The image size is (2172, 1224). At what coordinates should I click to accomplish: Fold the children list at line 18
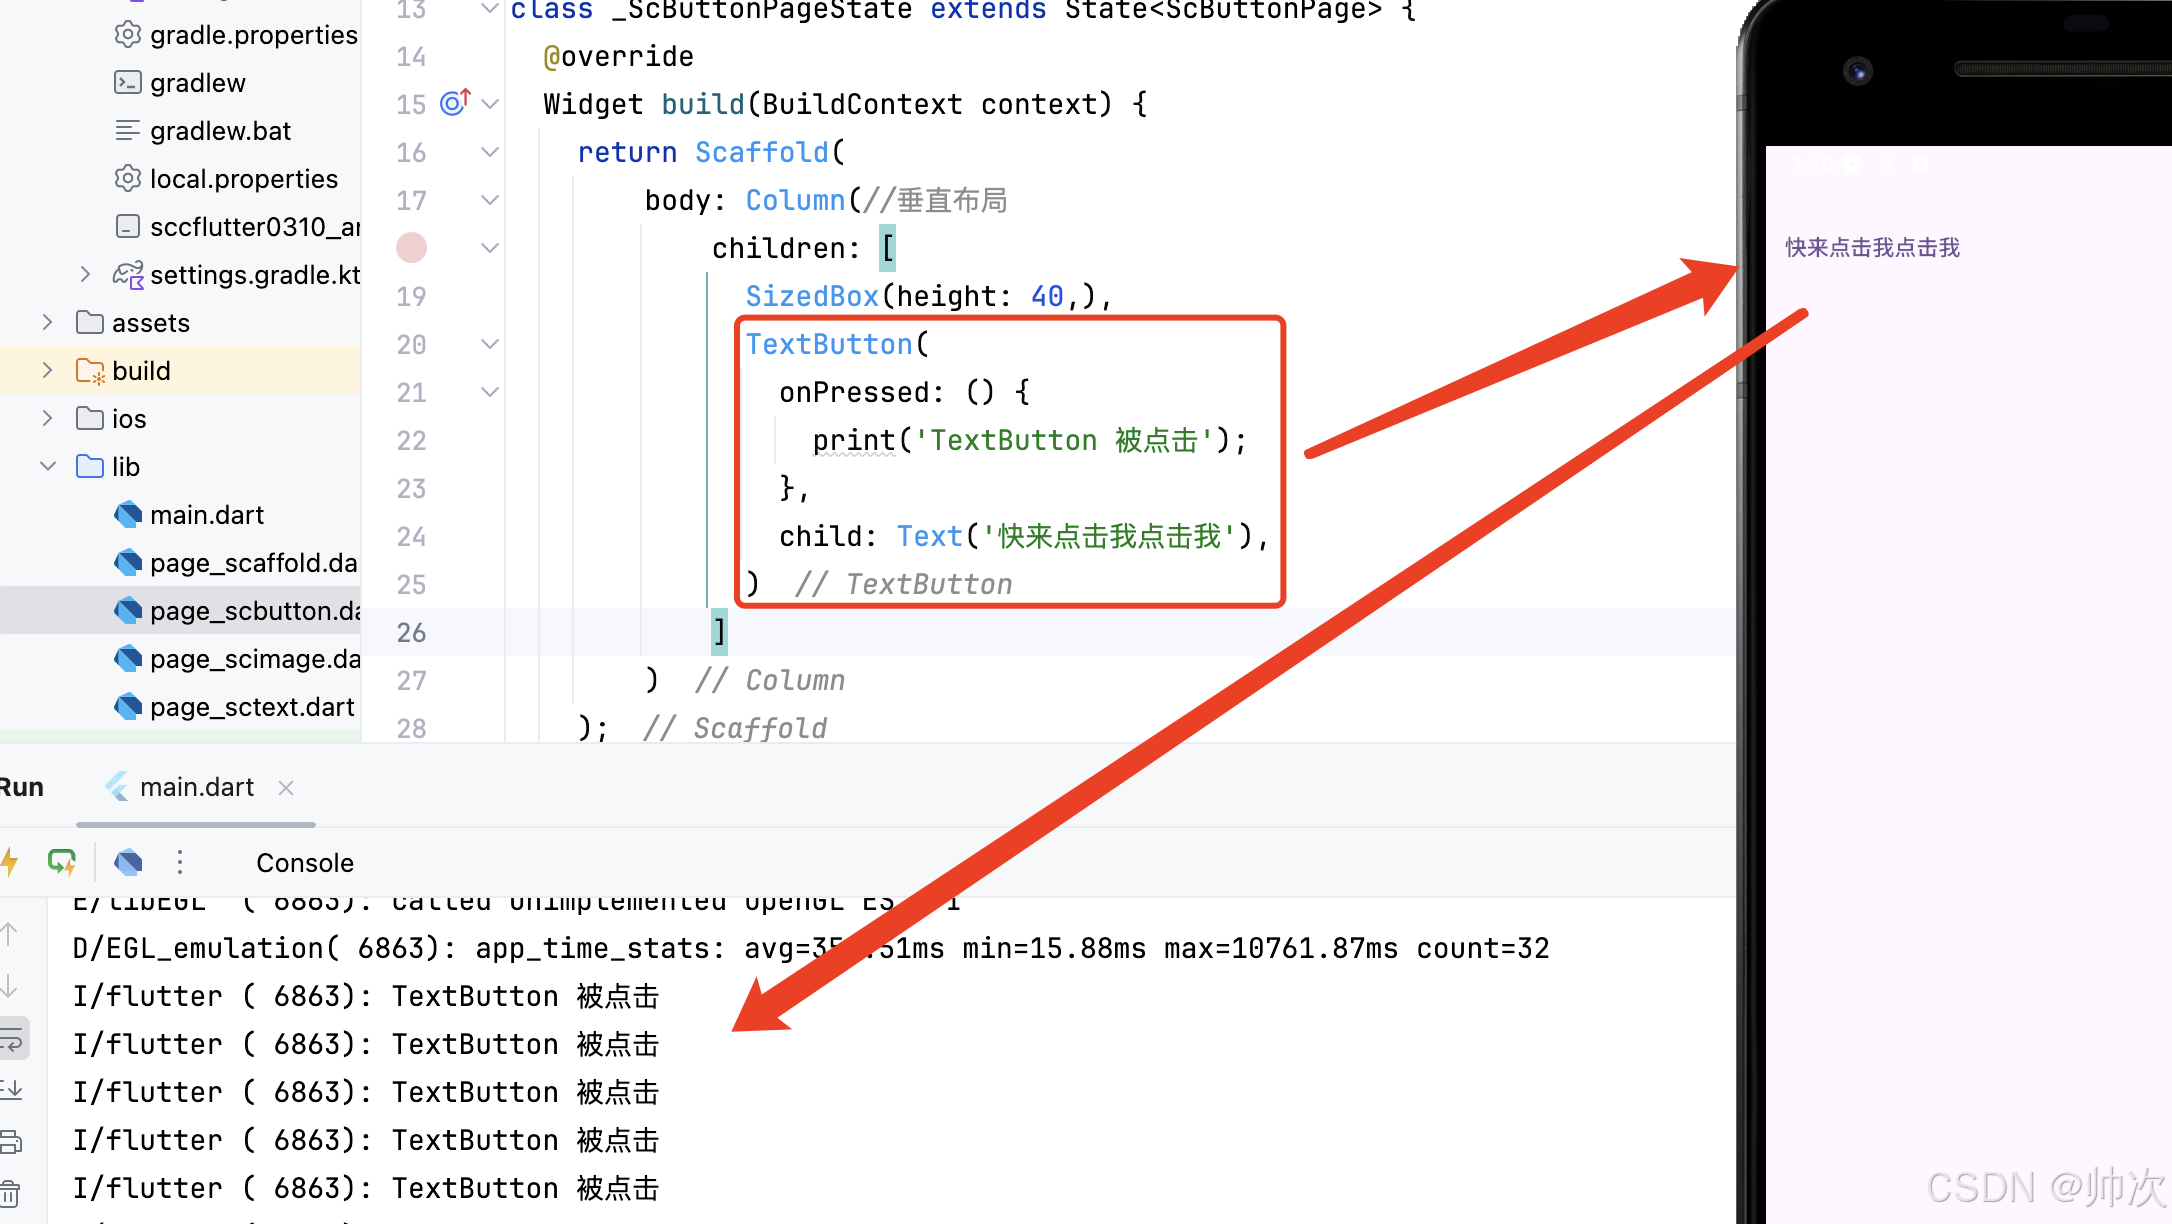tap(490, 248)
